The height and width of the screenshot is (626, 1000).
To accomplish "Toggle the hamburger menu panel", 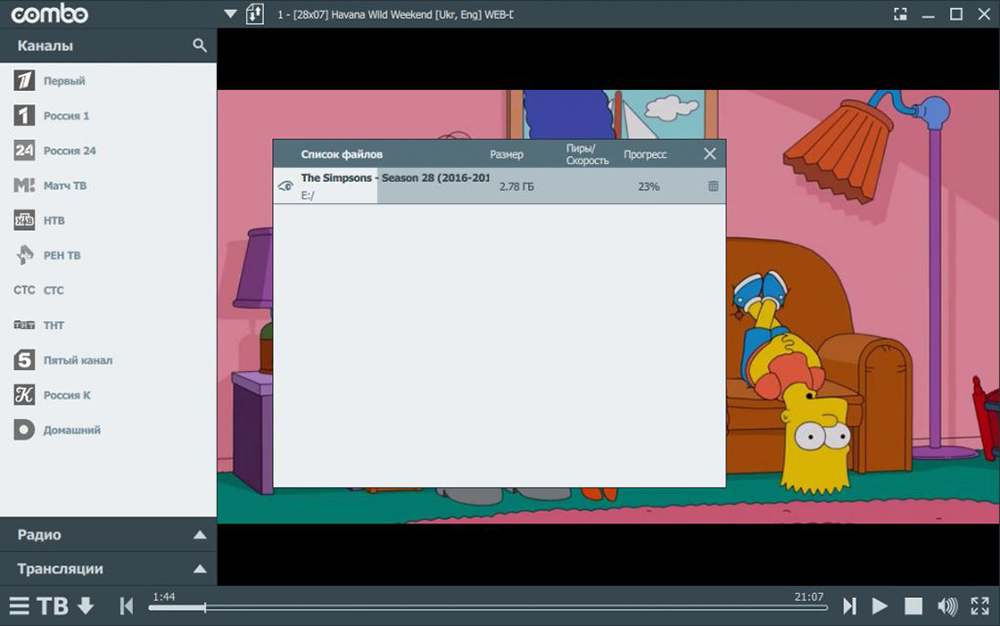I will click(x=19, y=606).
